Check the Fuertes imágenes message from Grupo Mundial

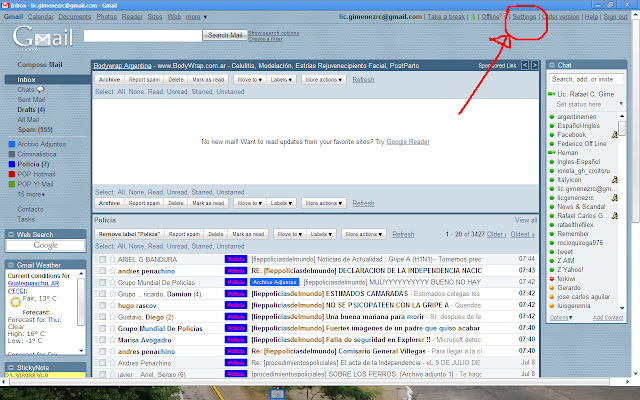point(102,329)
